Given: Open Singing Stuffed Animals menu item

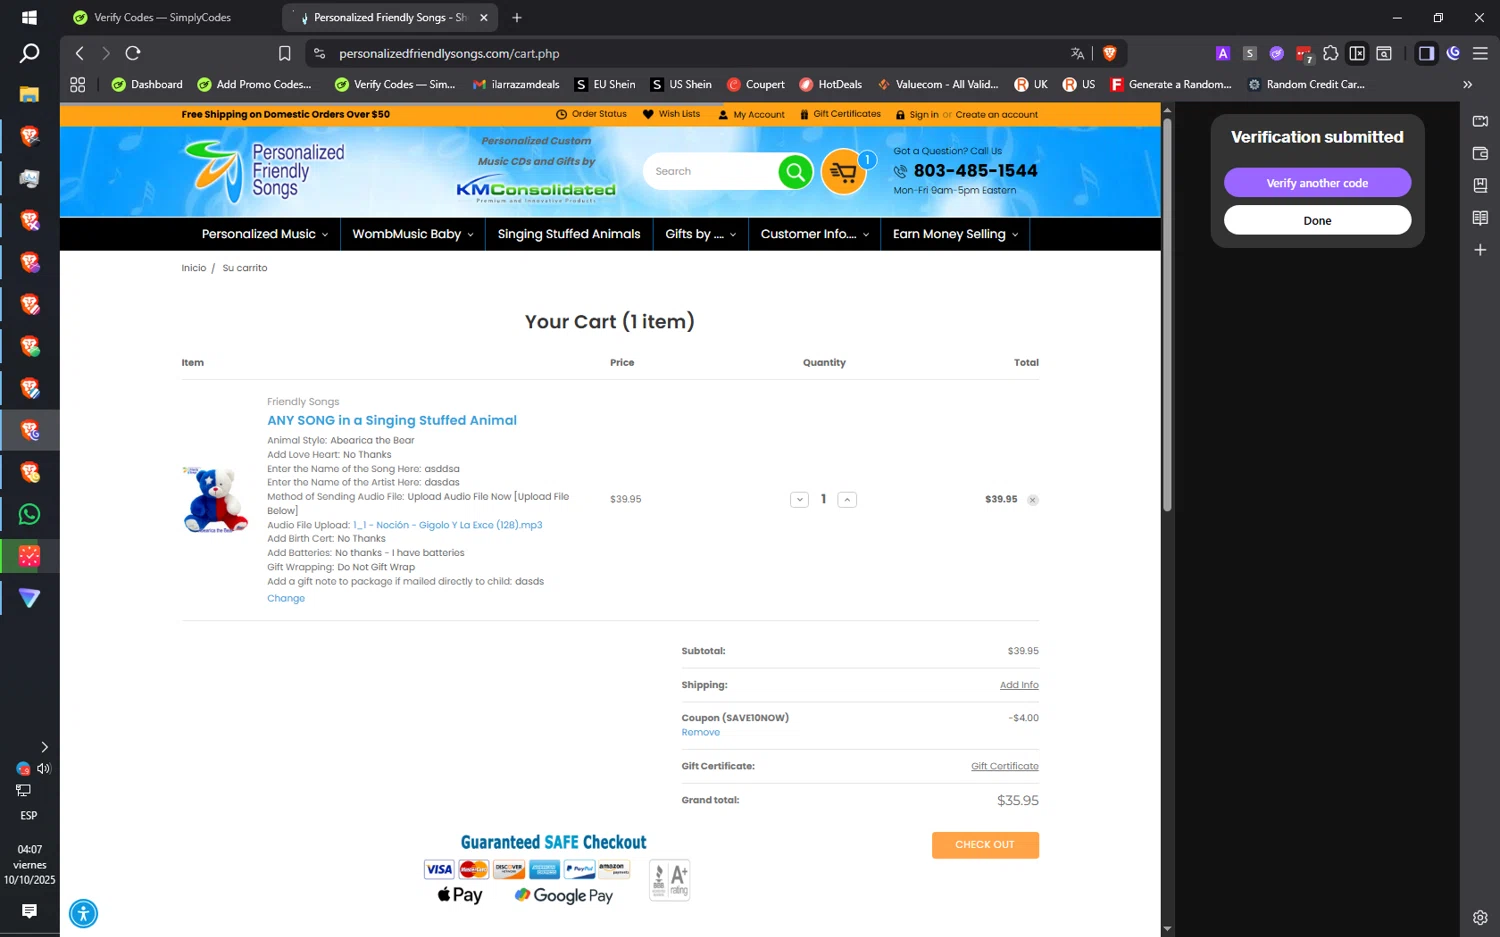Looking at the screenshot, I should pyautogui.click(x=569, y=234).
